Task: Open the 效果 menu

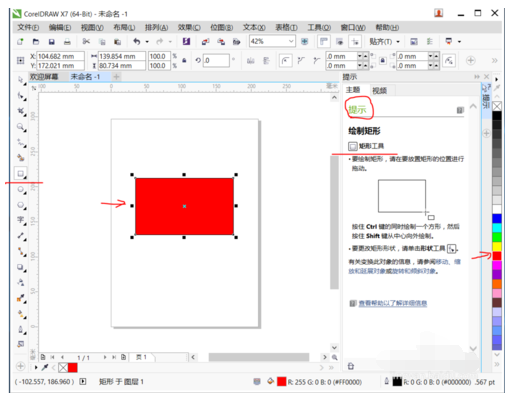Action: 189,27
